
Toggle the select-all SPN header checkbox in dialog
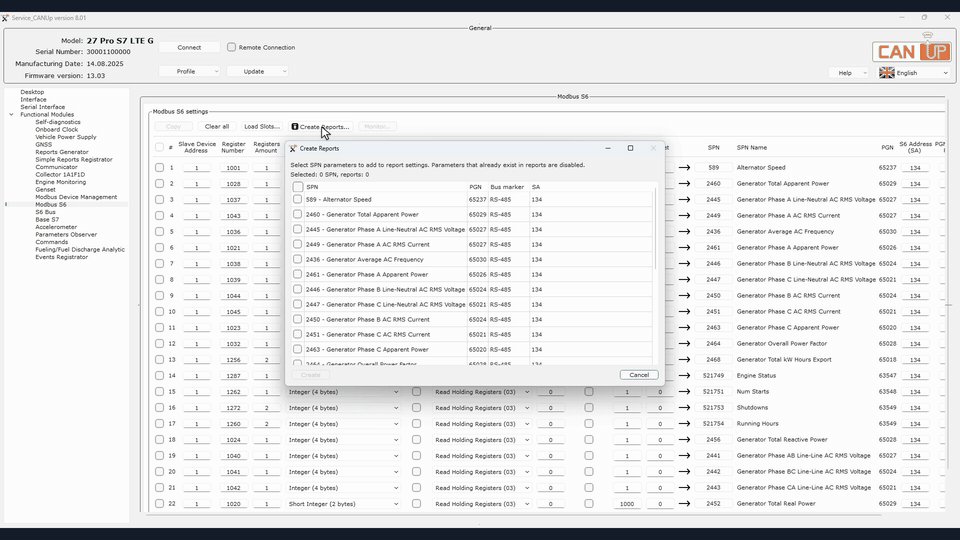[x=298, y=187]
